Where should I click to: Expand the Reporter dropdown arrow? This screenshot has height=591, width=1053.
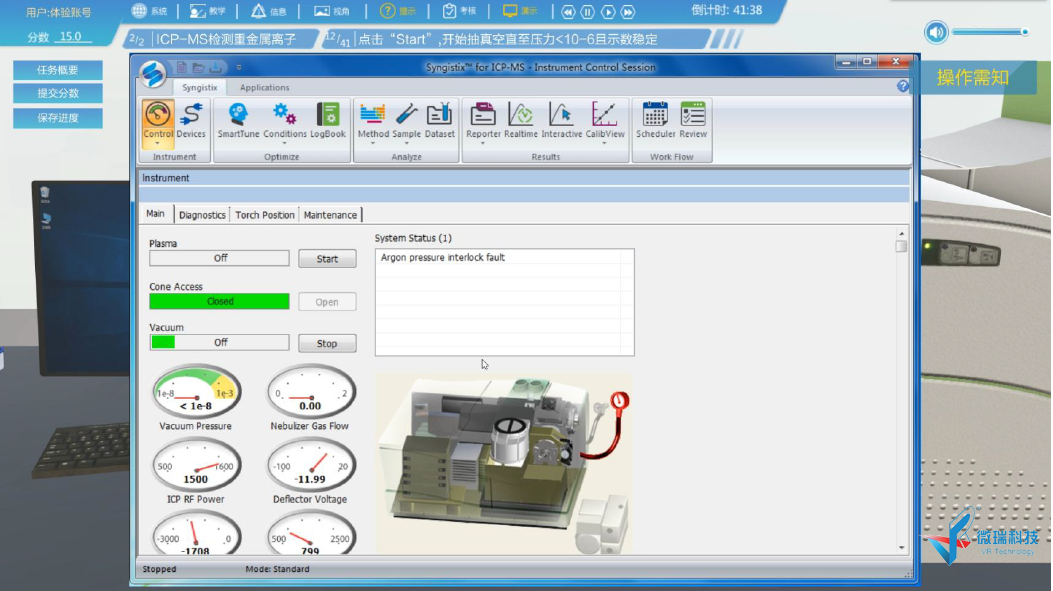tap(483, 143)
